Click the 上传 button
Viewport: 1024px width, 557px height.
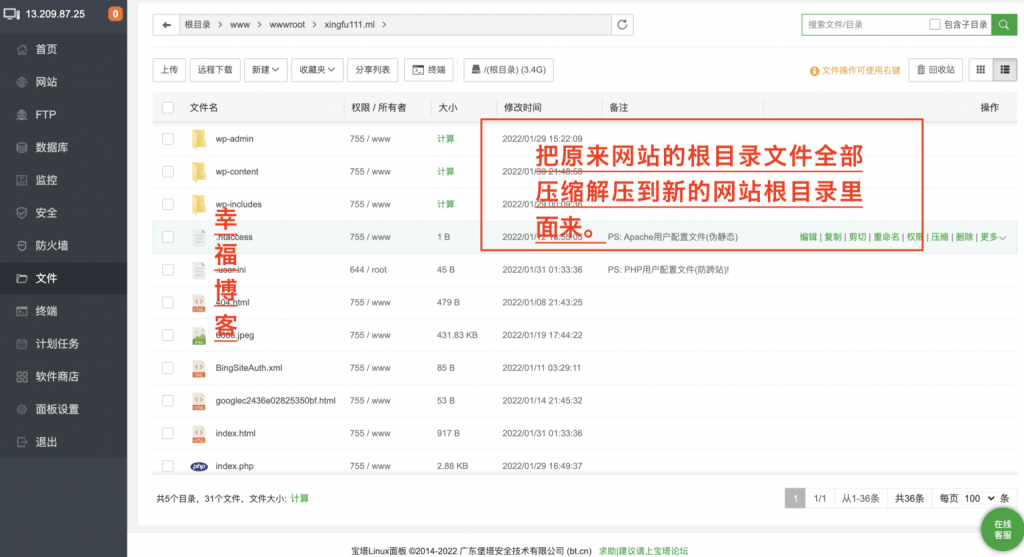(x=169, y=70)
